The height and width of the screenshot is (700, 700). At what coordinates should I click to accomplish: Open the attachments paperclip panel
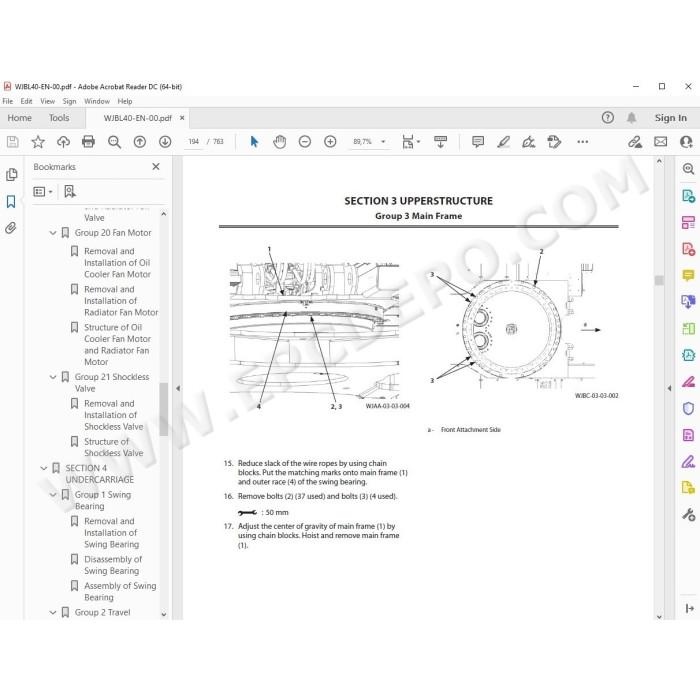pyautogui.click(x=11, y=228)
